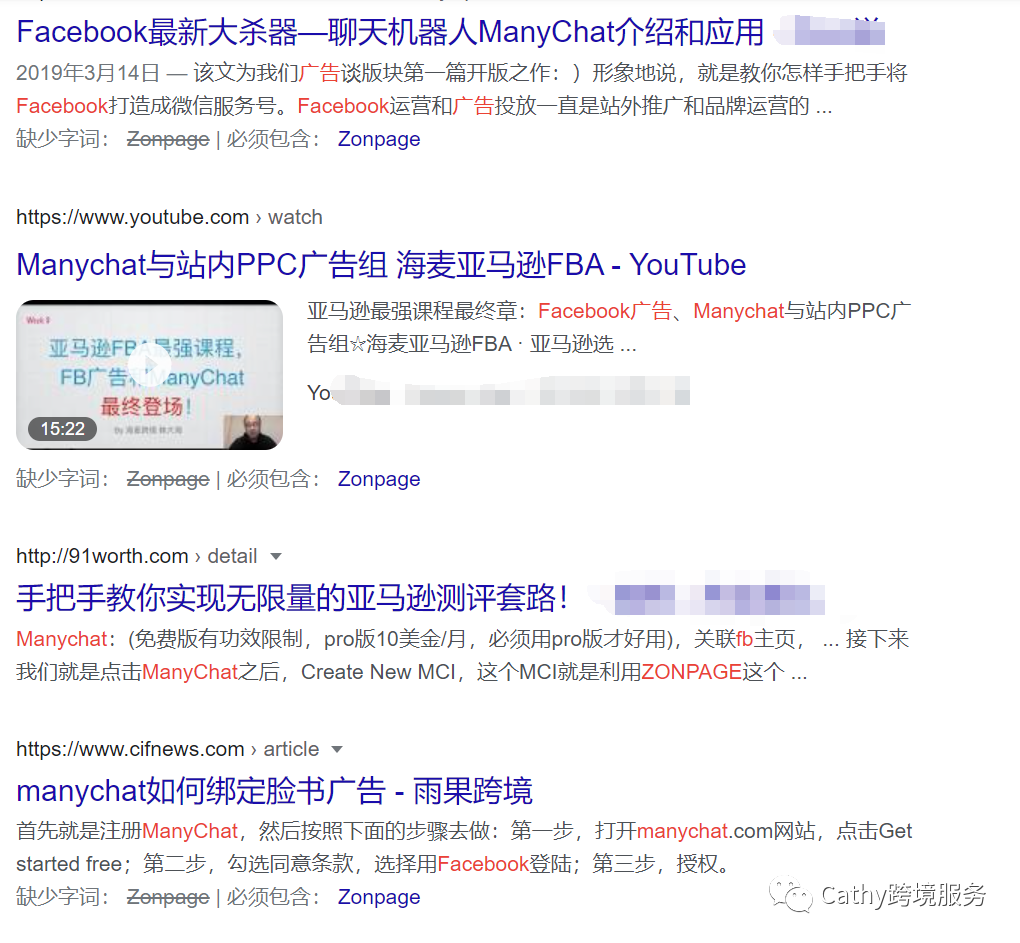The width and height of the screenshot is (1020, 943).
Task: Click the play icon on the video thumbnail
Action: point(149,366)
